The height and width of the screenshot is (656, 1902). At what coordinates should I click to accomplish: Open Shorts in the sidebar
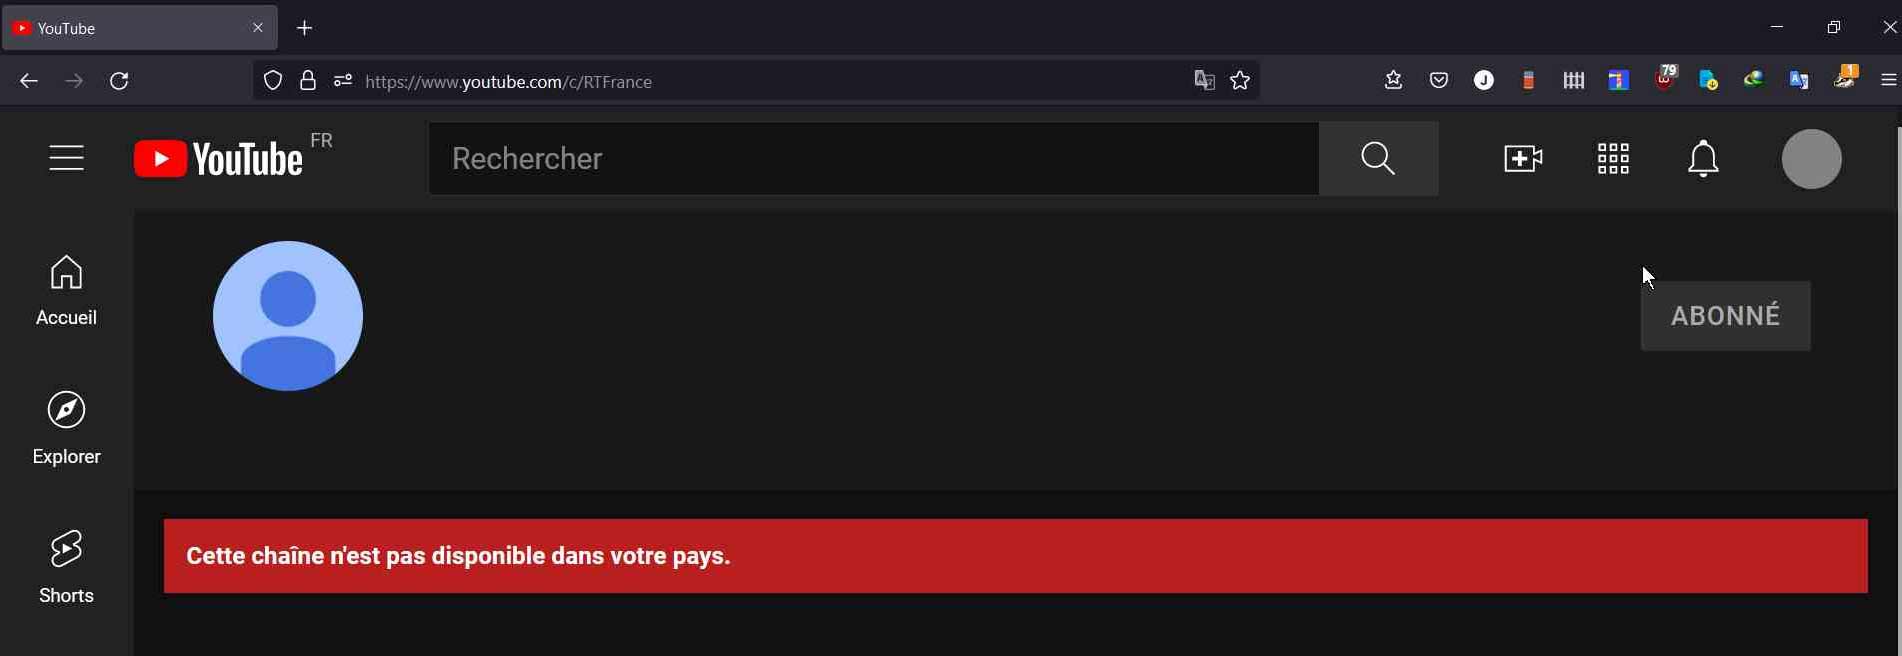pyautogui.click(x=67, y=567)
